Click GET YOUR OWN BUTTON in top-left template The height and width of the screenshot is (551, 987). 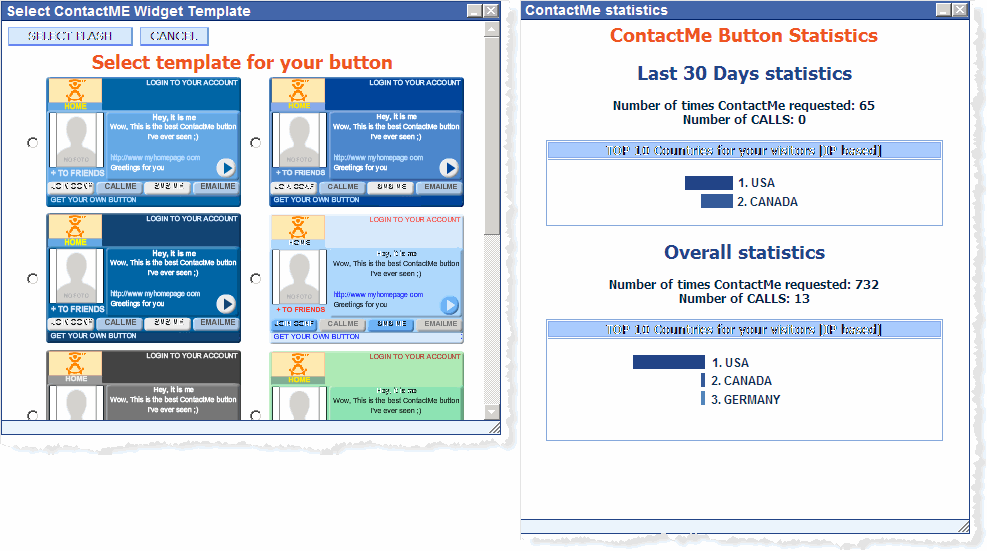[x=93, y=200]
